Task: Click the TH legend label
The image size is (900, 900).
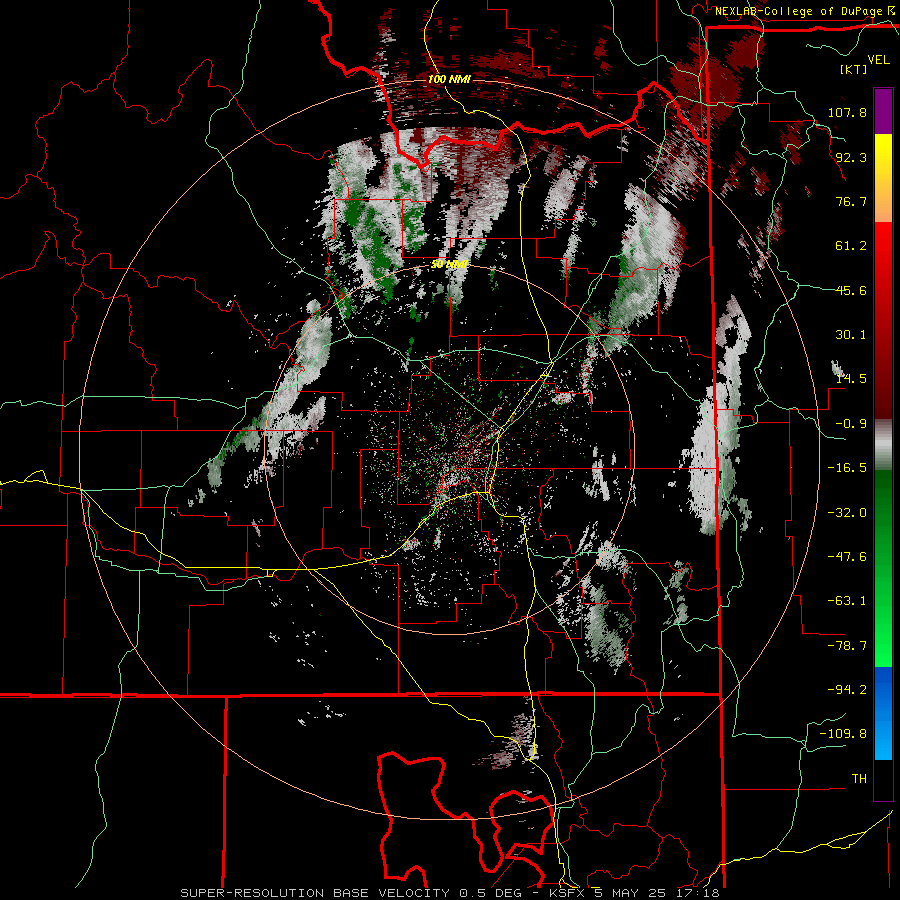Action: [859, 779]
